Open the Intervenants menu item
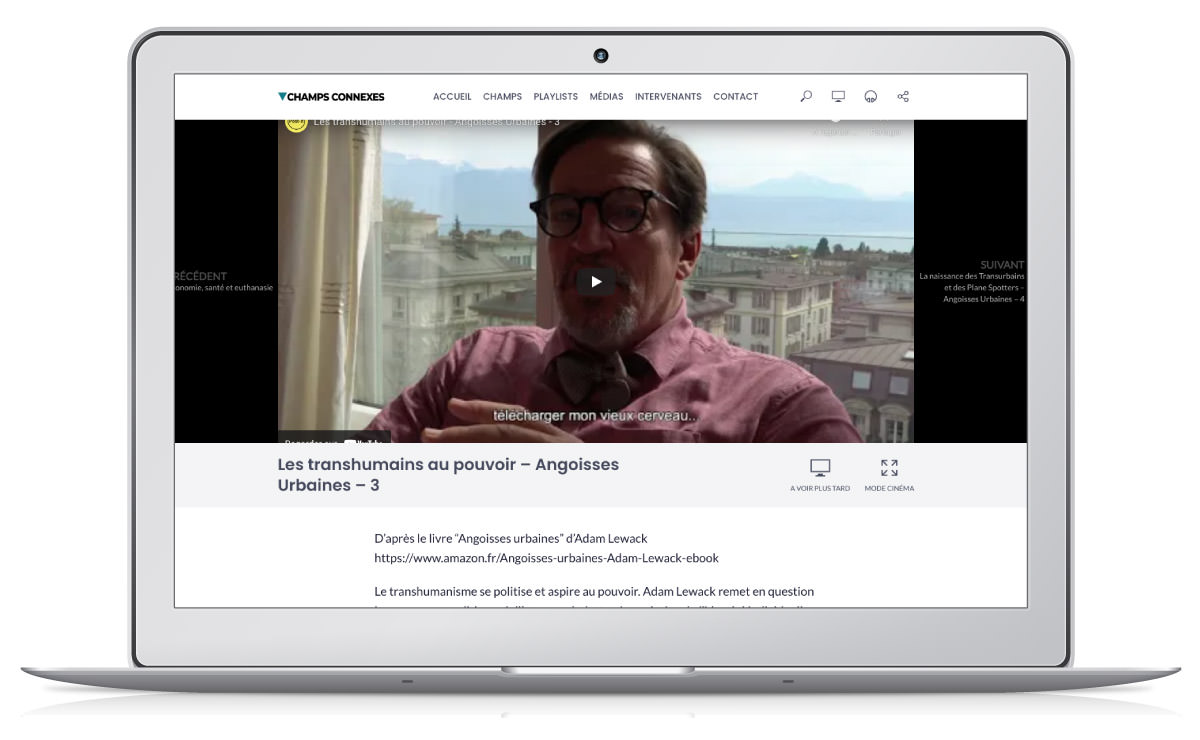Viewport: 1200px width, 740px height. click(668, 96)
